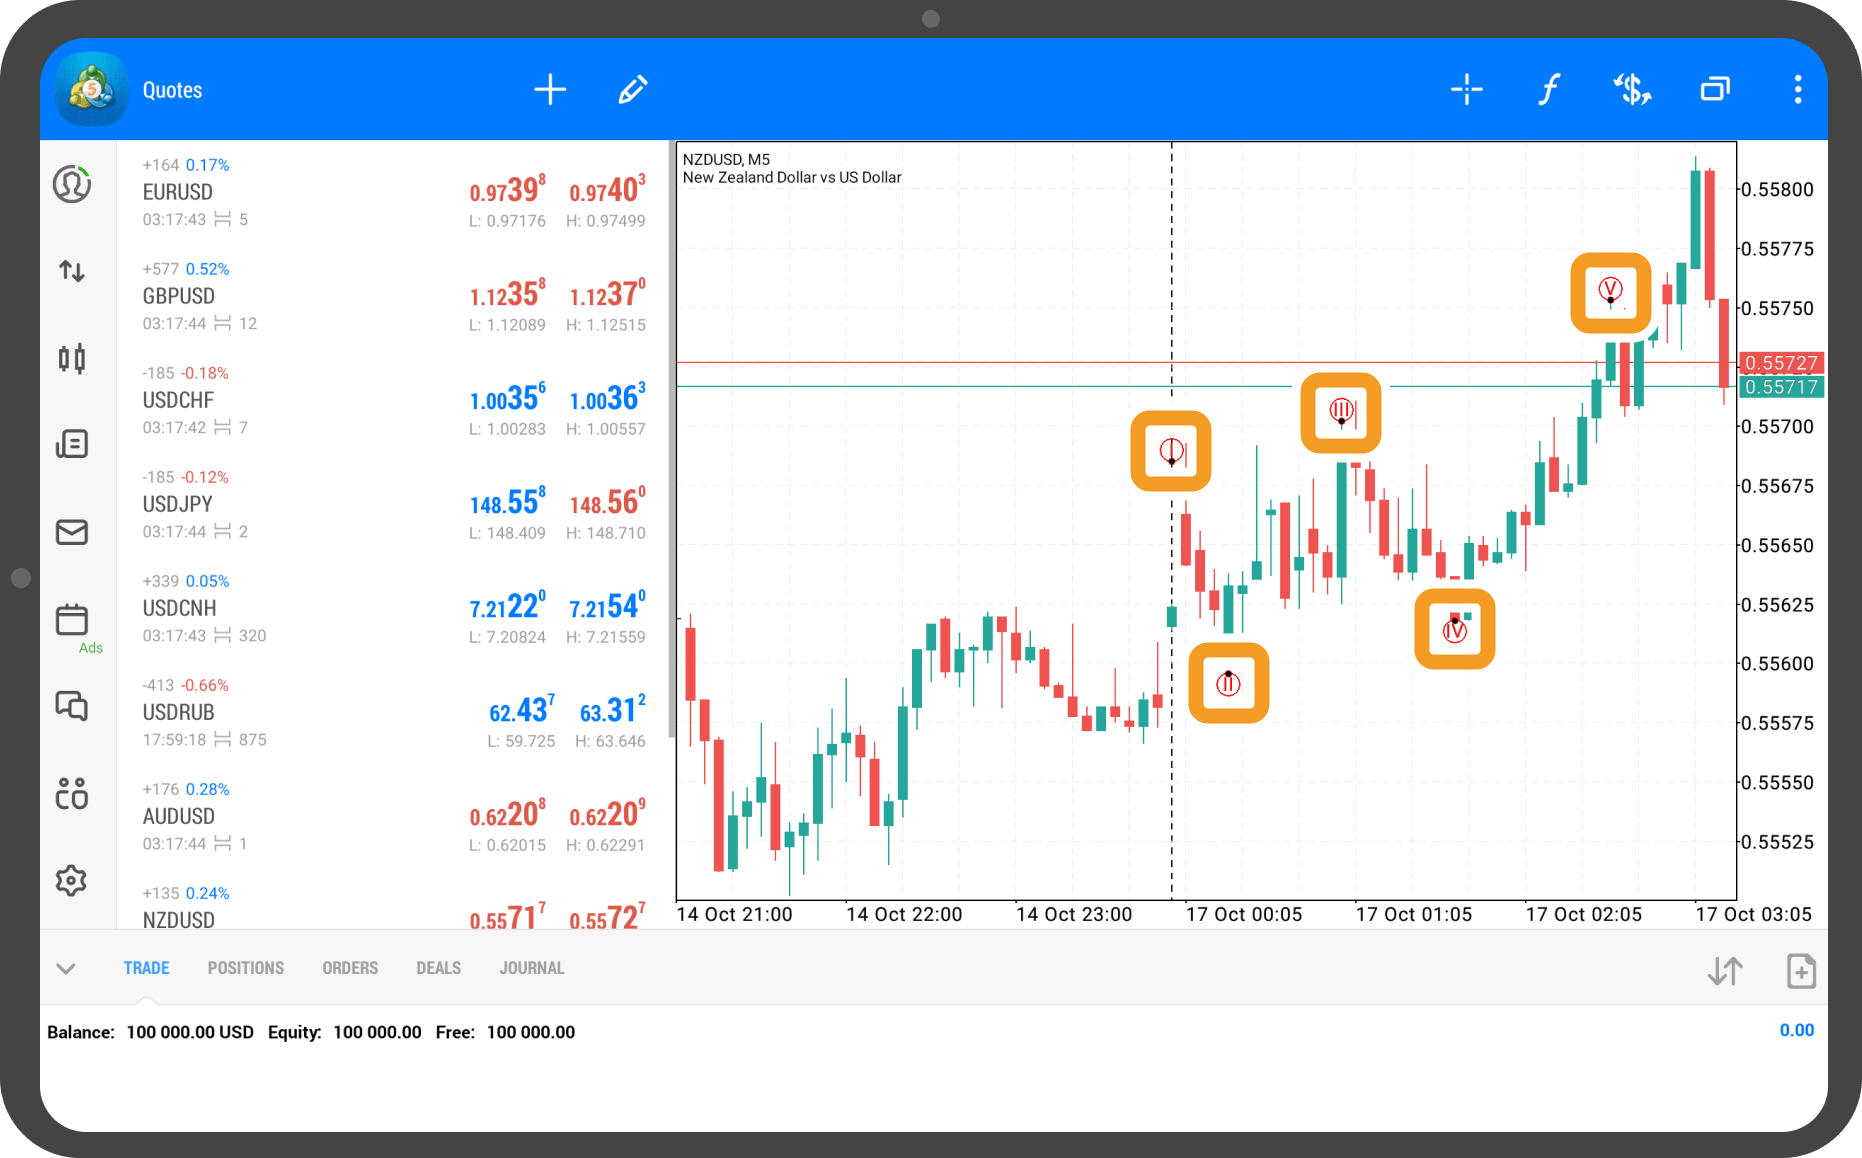Open the edit quotes pencil icon
The height and width of the screenshot is (1158, 1862).
[632, 90]
